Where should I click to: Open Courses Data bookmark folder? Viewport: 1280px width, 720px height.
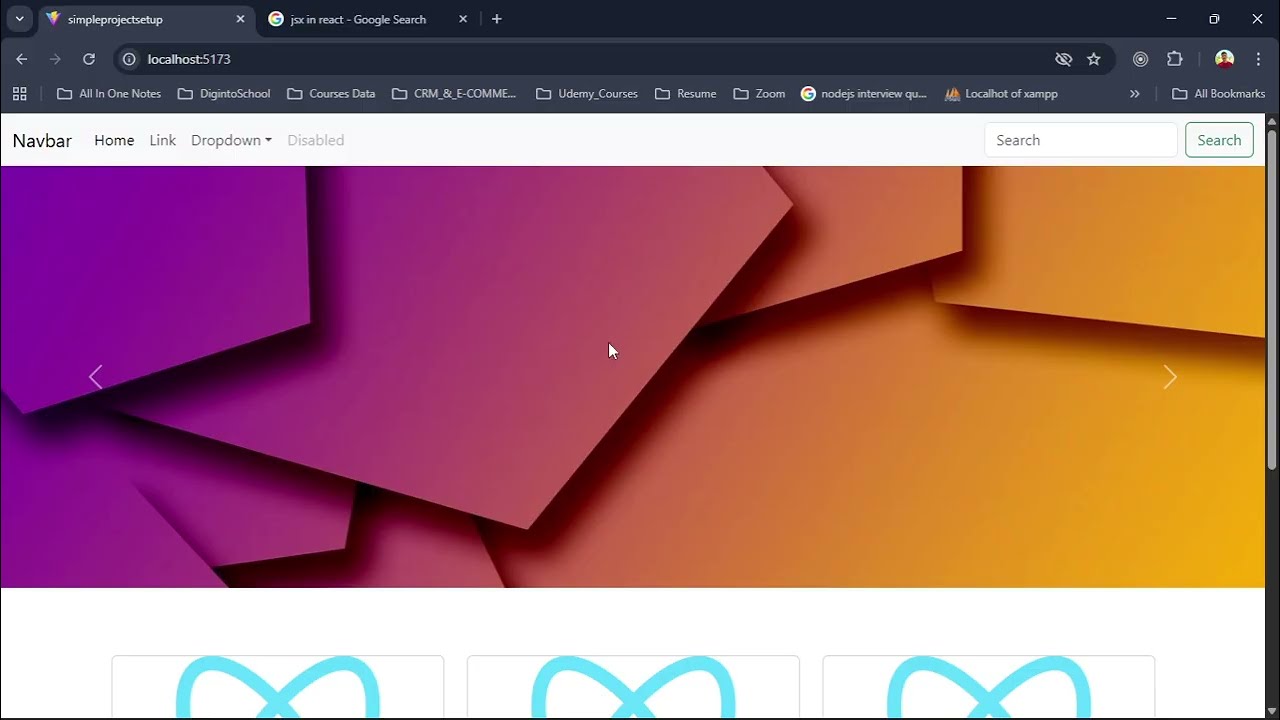click(x=331, y=93)
